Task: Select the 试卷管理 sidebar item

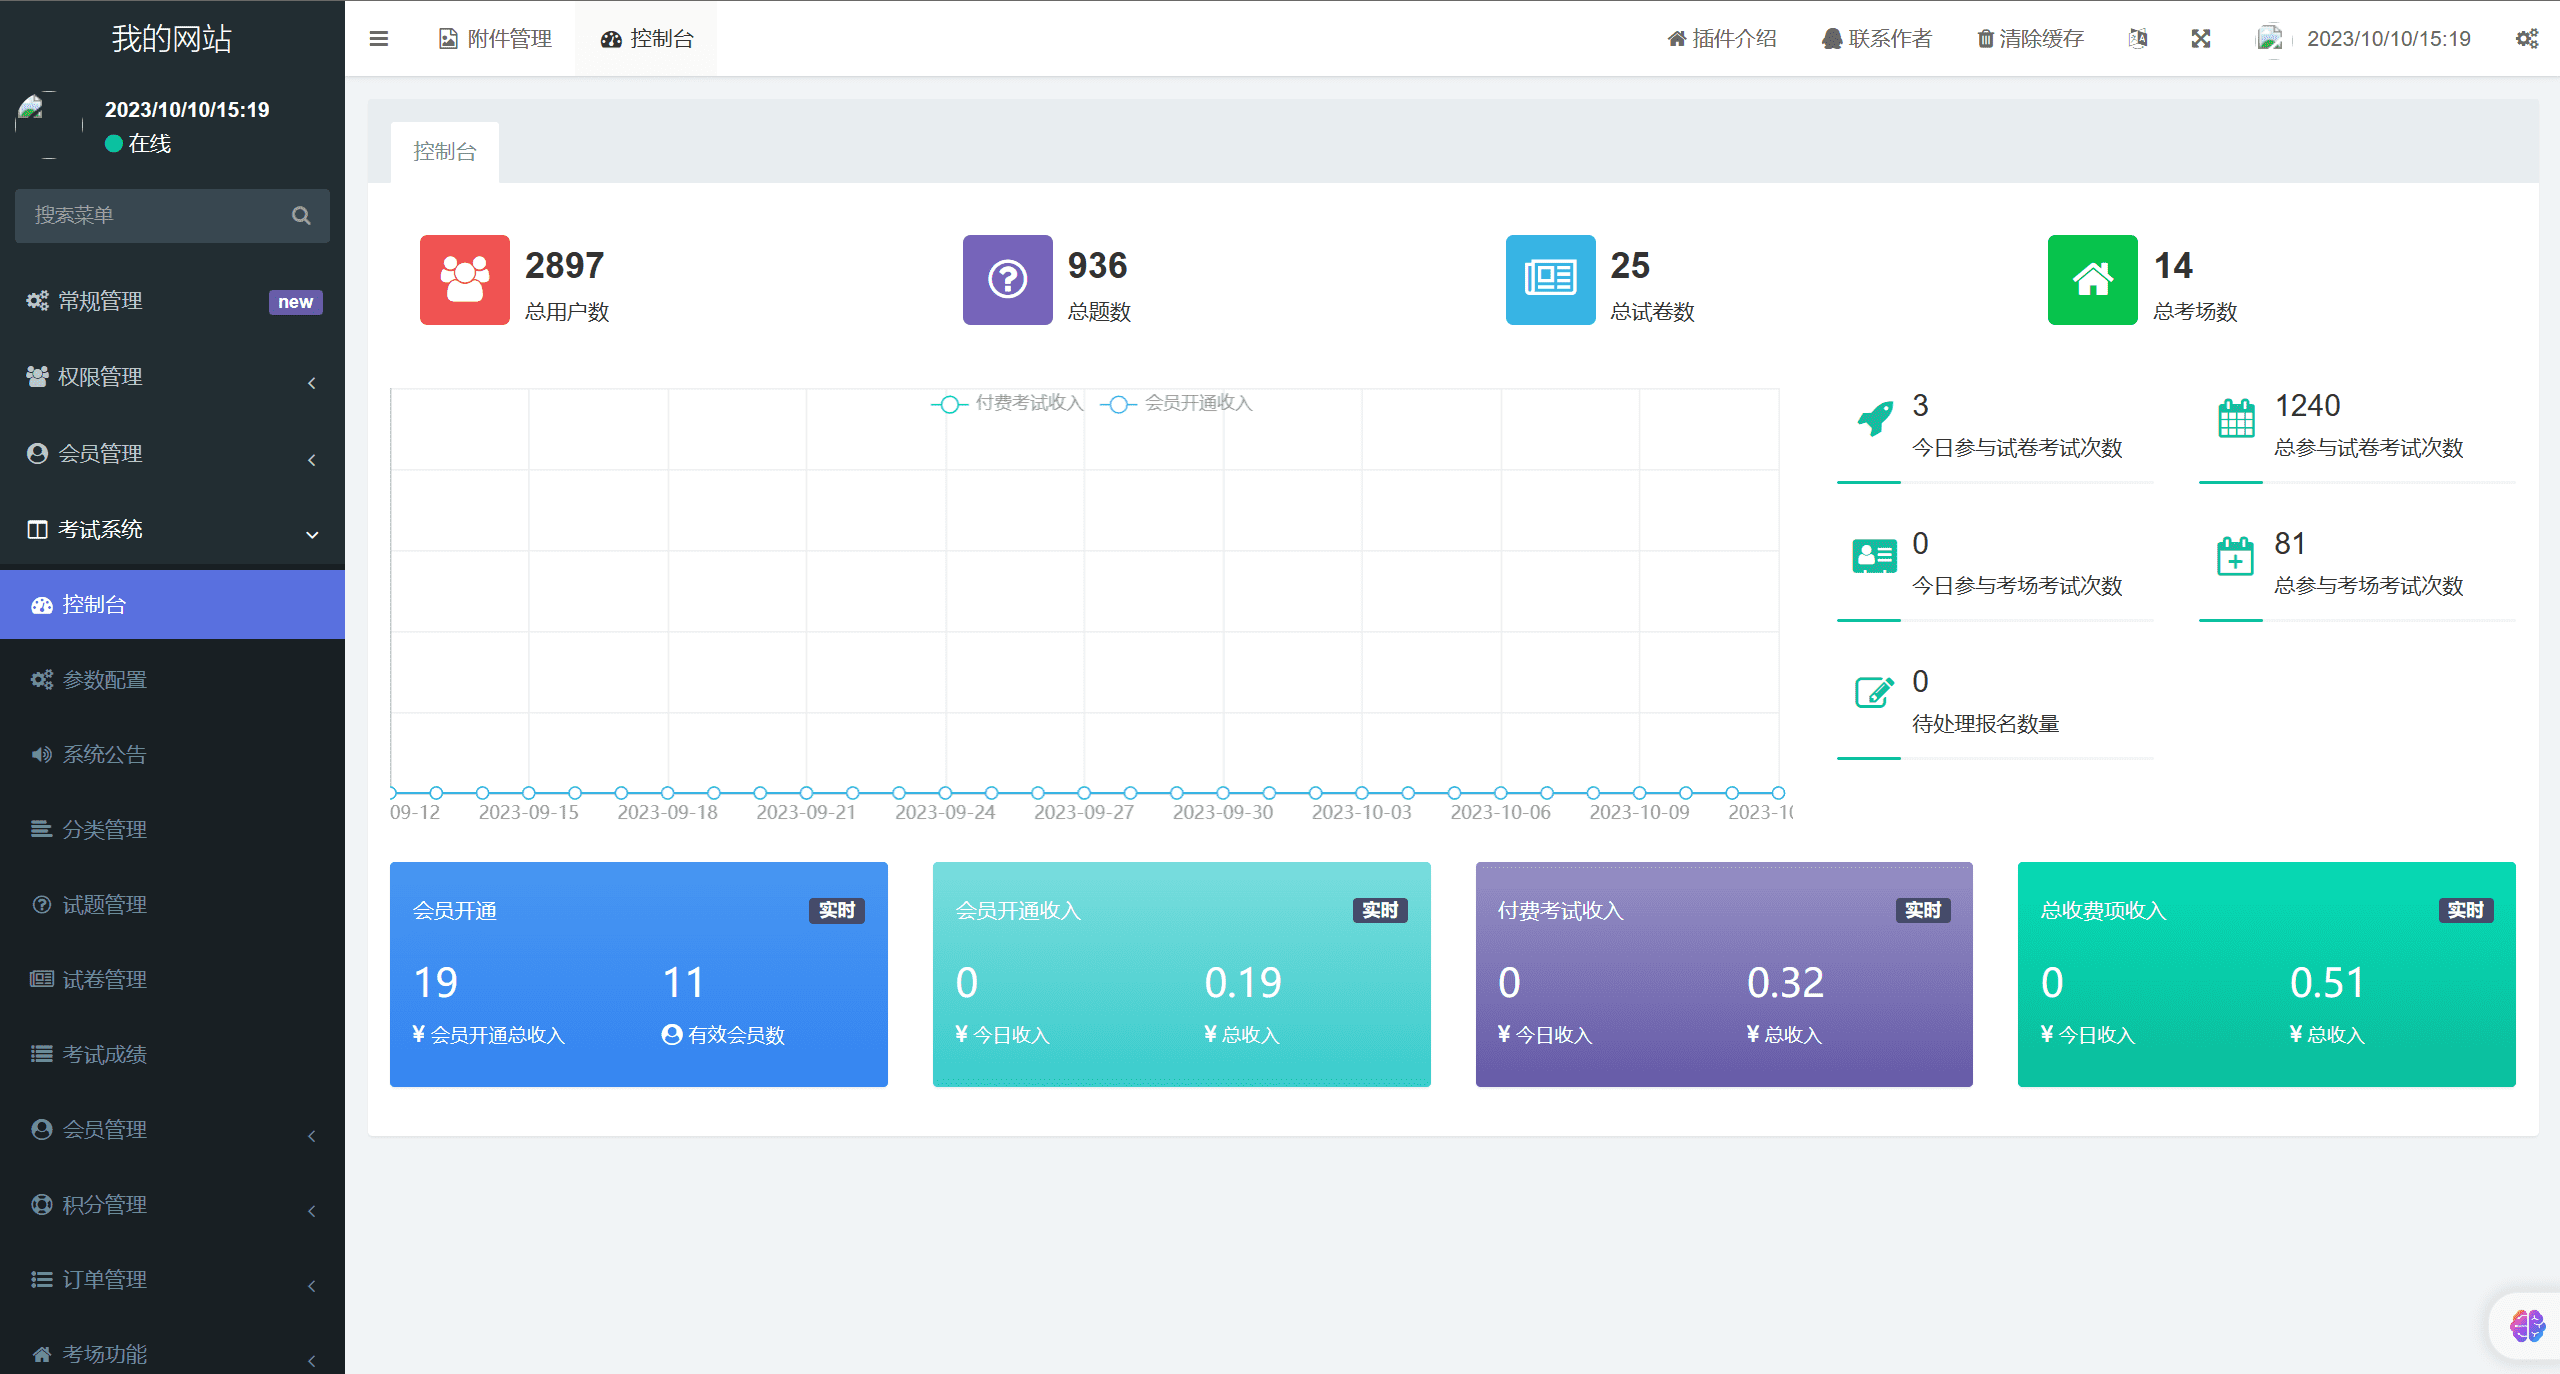Action: pyautogui.click(x=104, y=979)
